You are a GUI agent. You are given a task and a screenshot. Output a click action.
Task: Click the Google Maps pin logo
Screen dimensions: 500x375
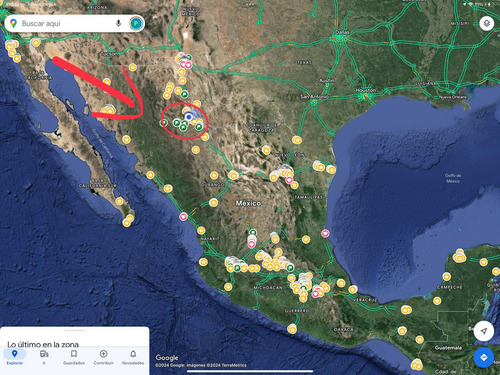coord(13,23)
